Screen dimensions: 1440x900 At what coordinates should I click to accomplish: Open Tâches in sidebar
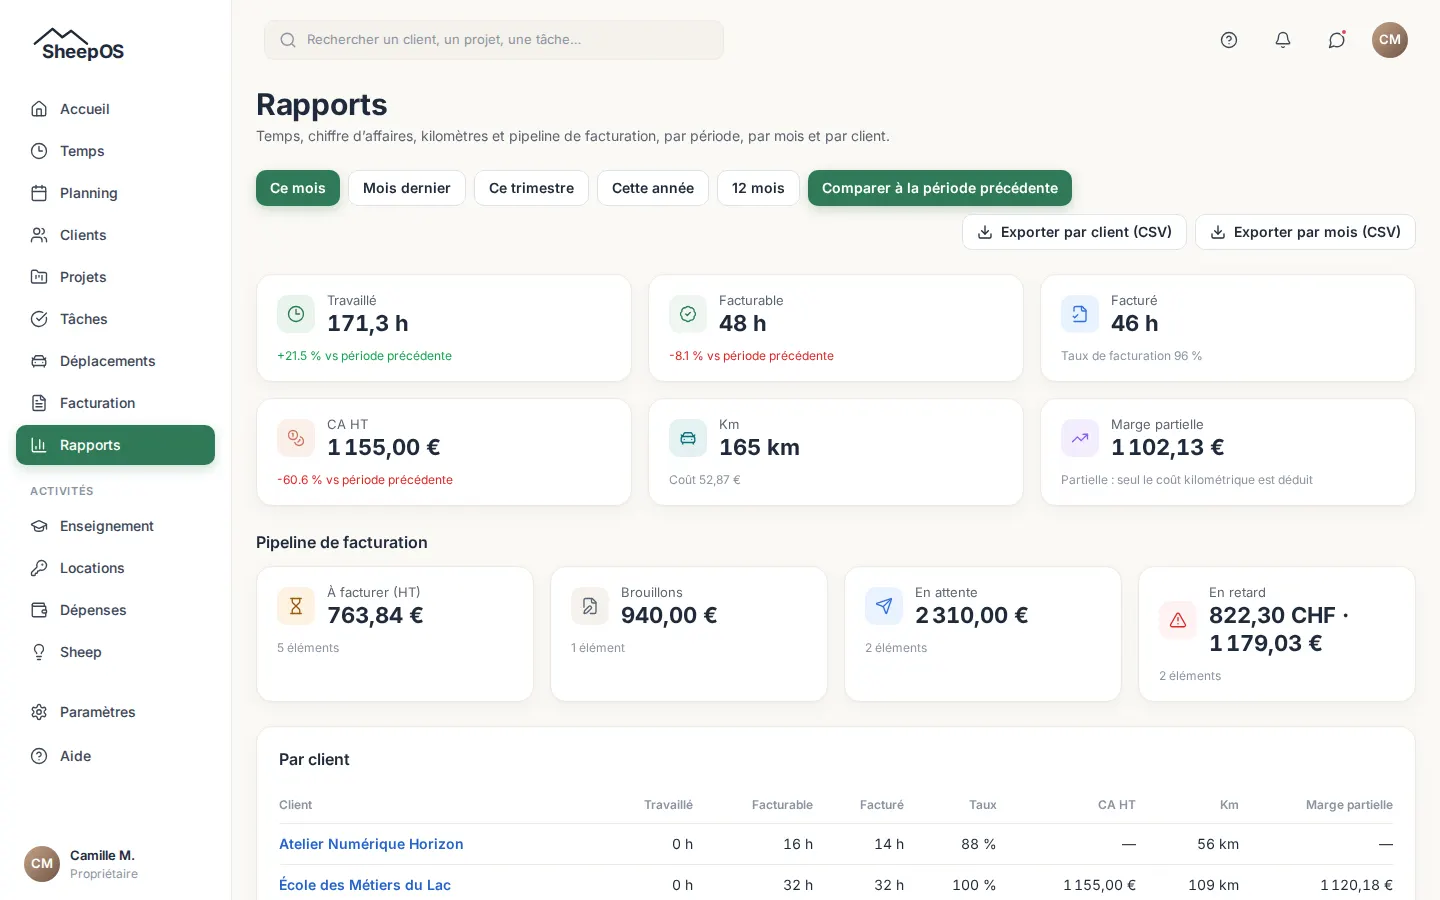[115, 319]
